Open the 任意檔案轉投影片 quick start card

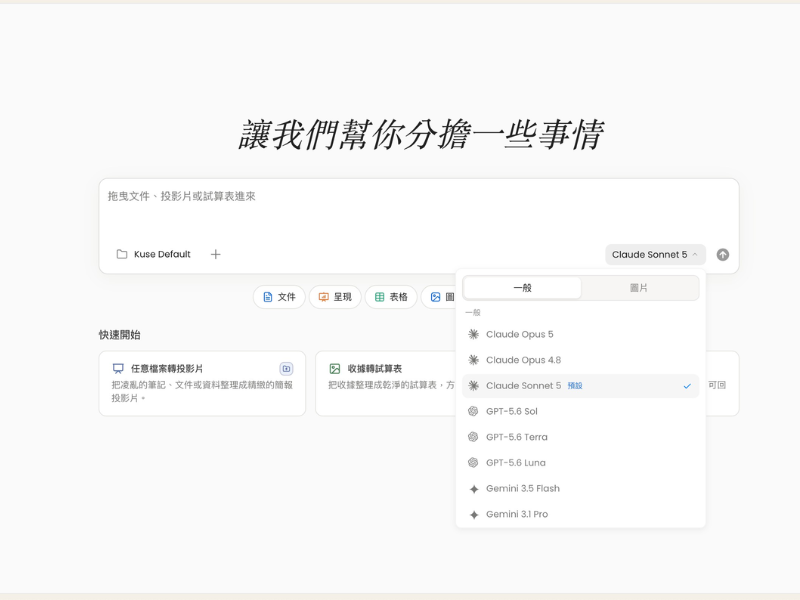pos(202,383)
